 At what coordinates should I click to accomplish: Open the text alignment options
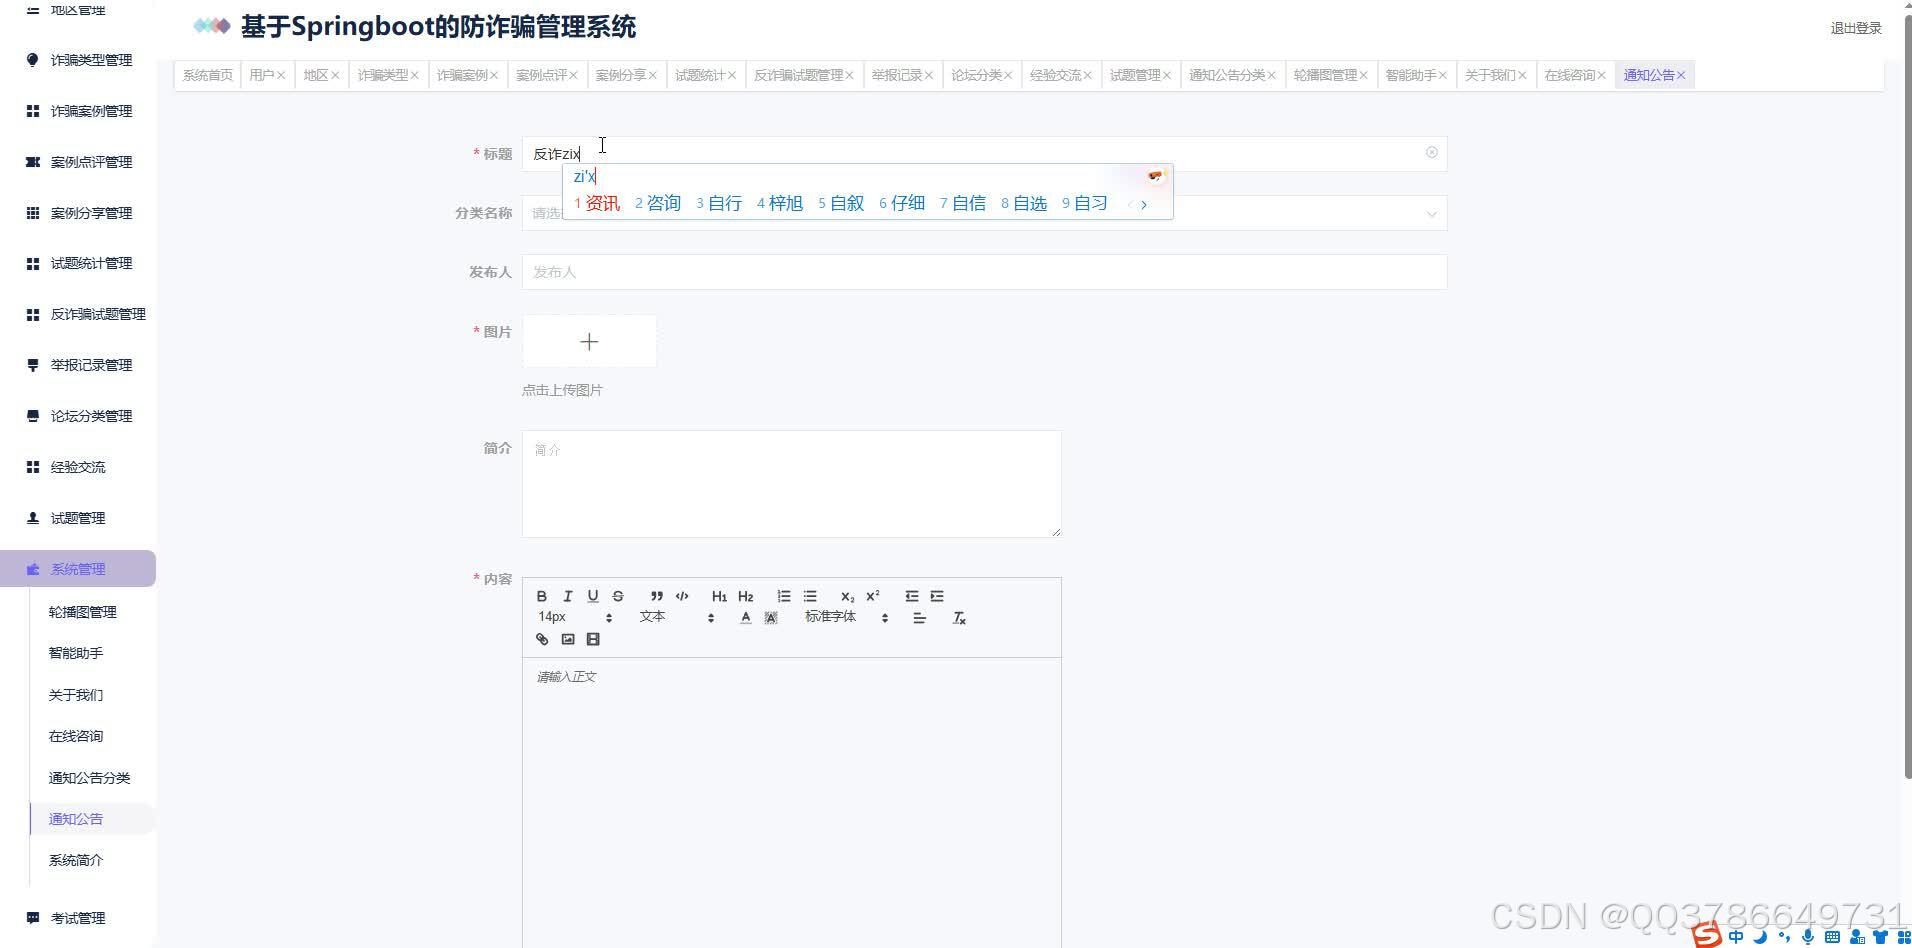coord(920,618)
